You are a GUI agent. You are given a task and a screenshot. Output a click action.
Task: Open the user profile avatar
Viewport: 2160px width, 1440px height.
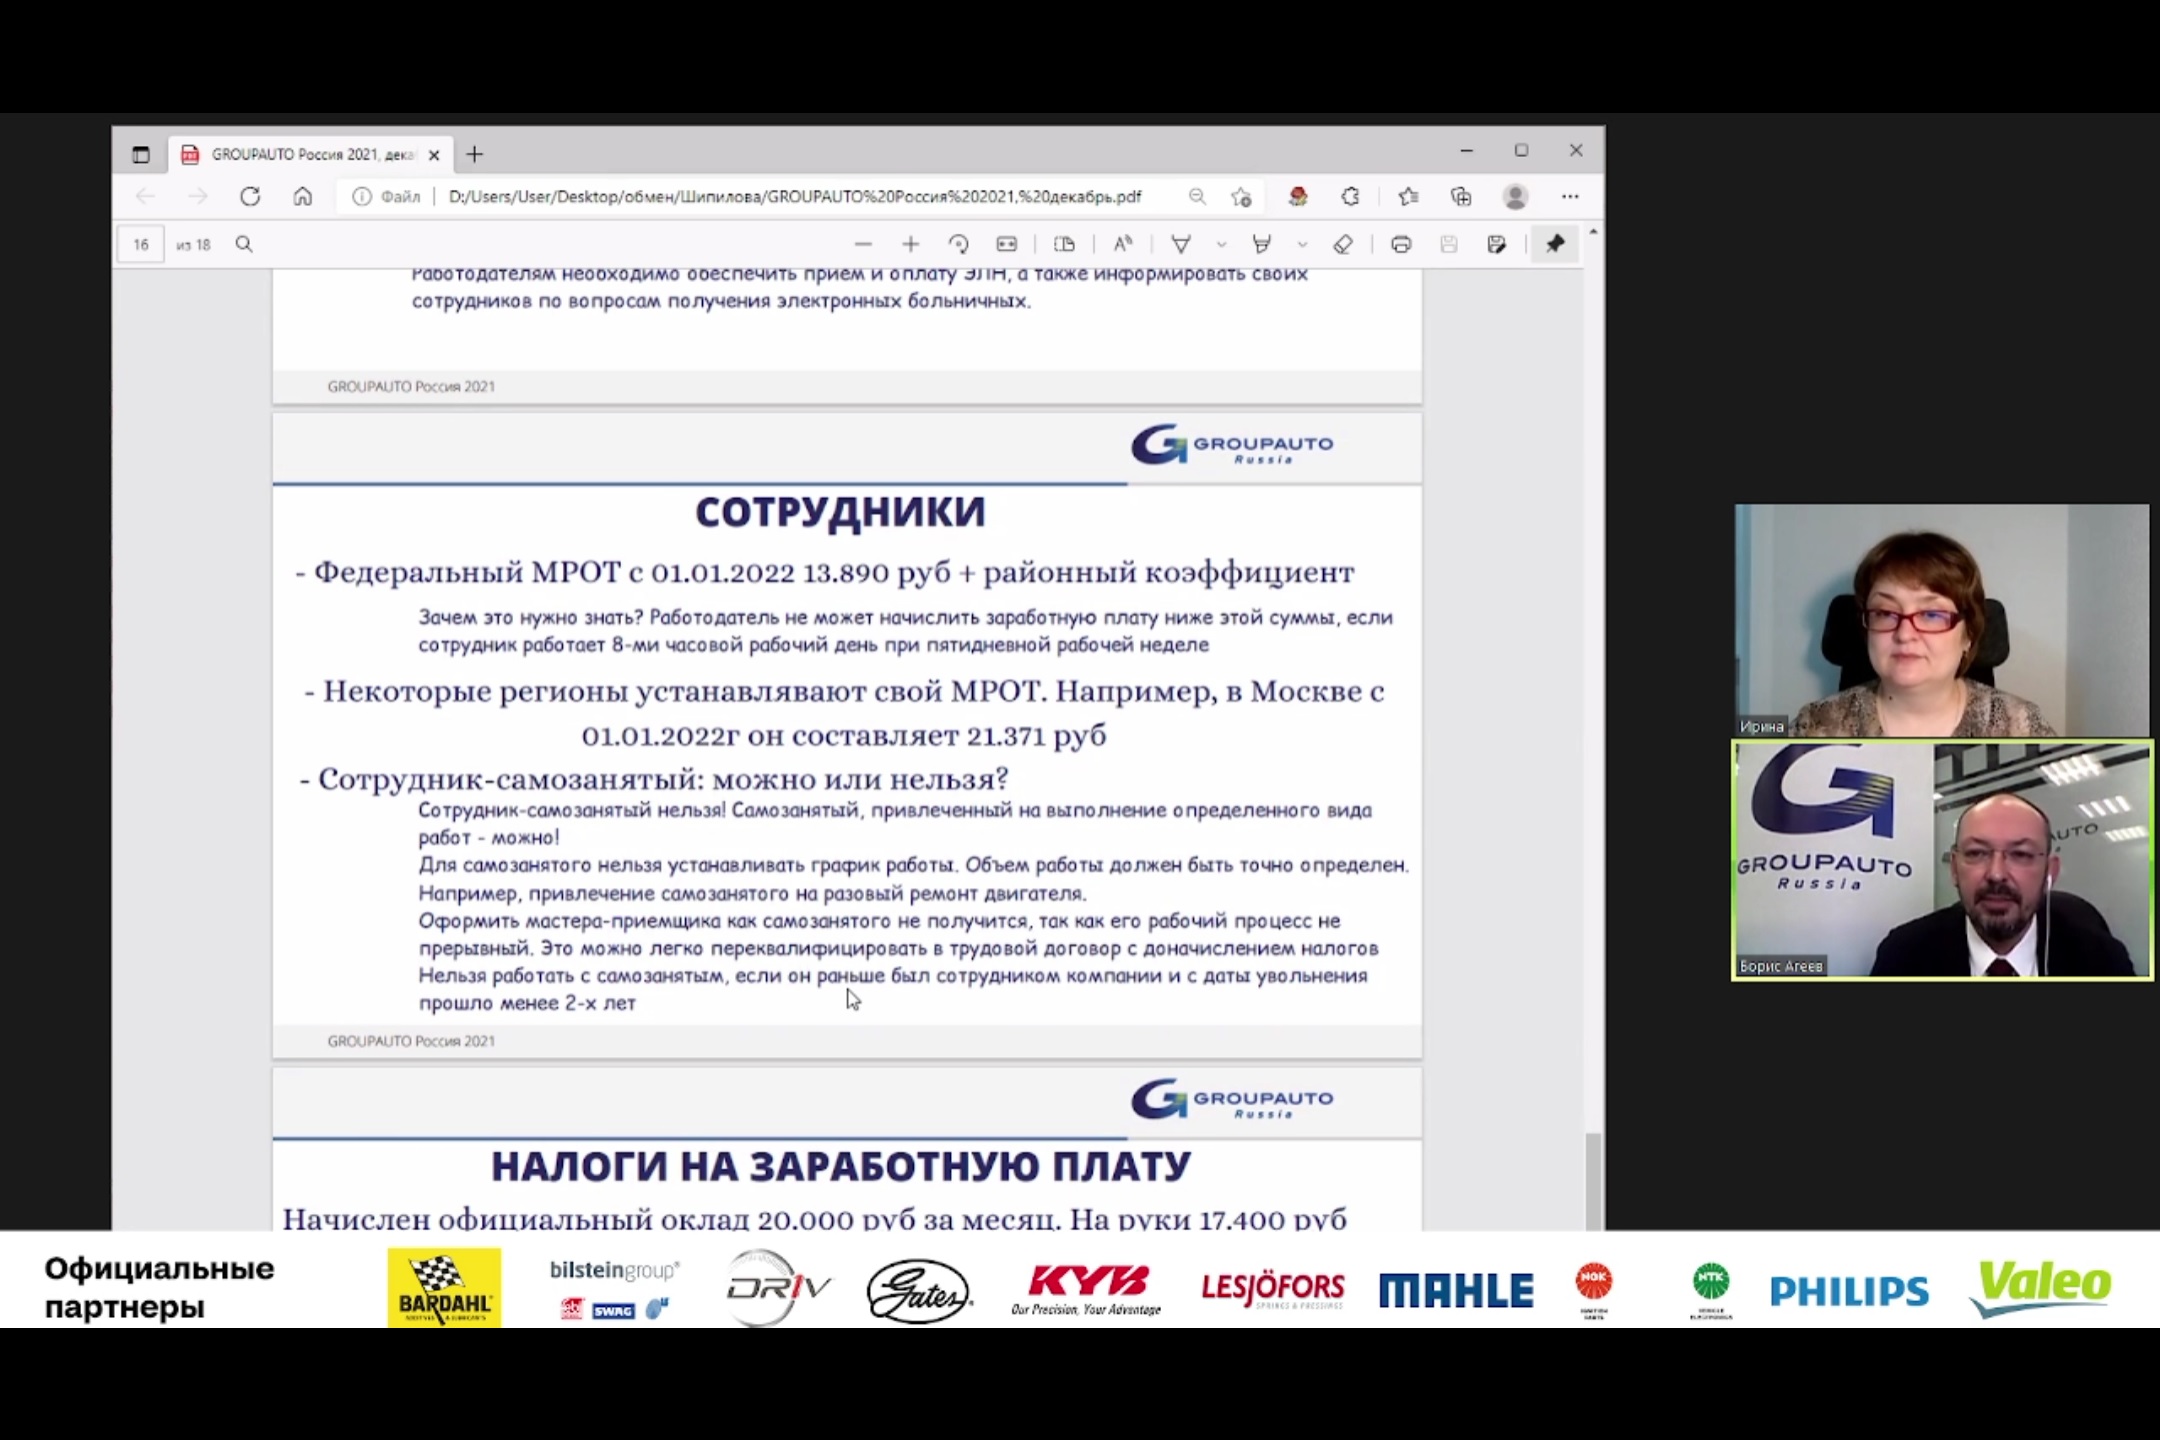(1516, 196)
